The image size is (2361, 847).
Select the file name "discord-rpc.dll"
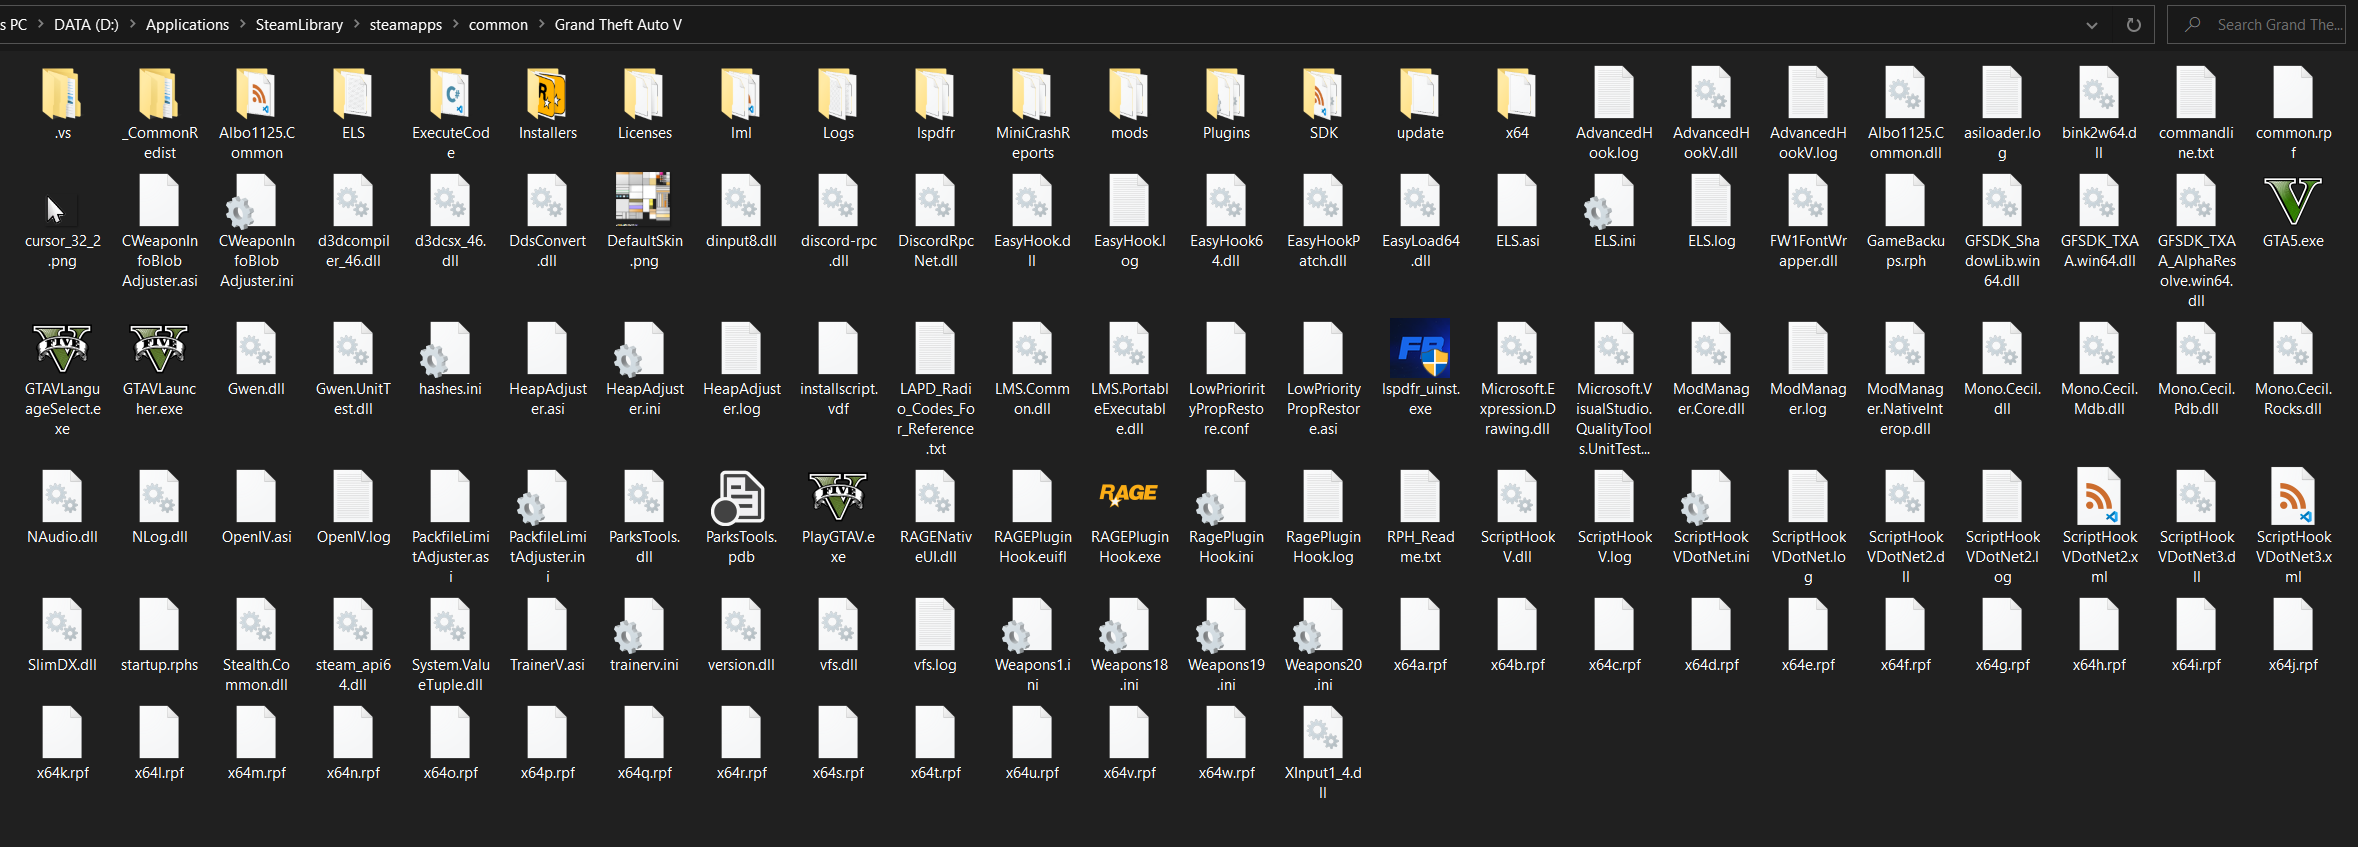pyautogui.click(x=838, y=250)
